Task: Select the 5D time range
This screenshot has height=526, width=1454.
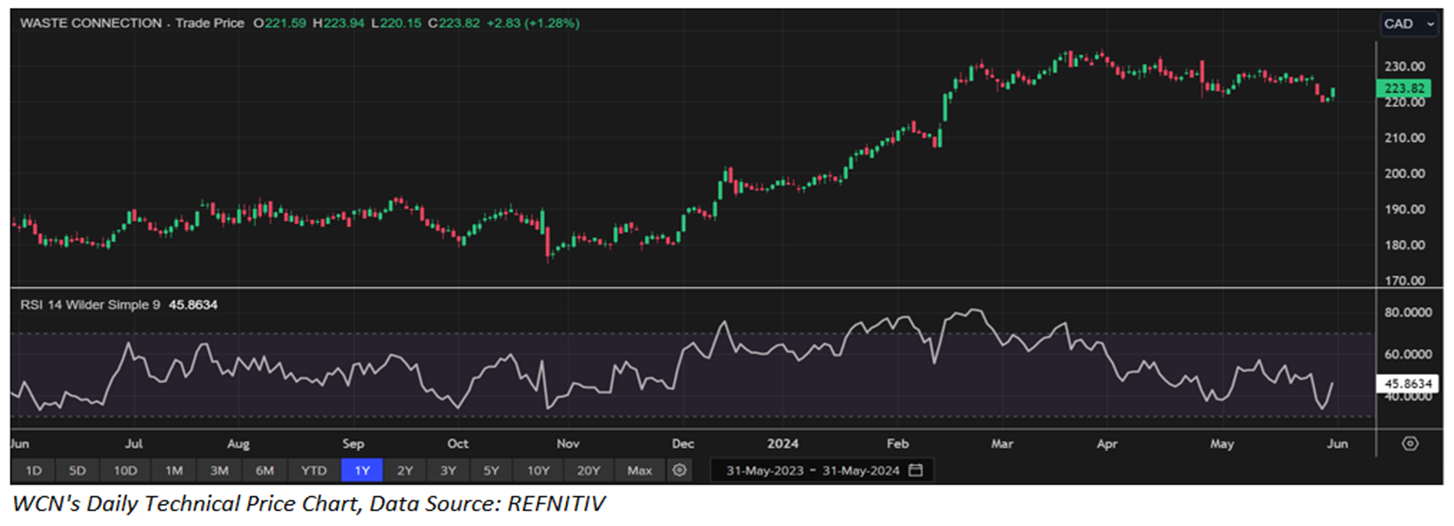Action: point(78,470)
